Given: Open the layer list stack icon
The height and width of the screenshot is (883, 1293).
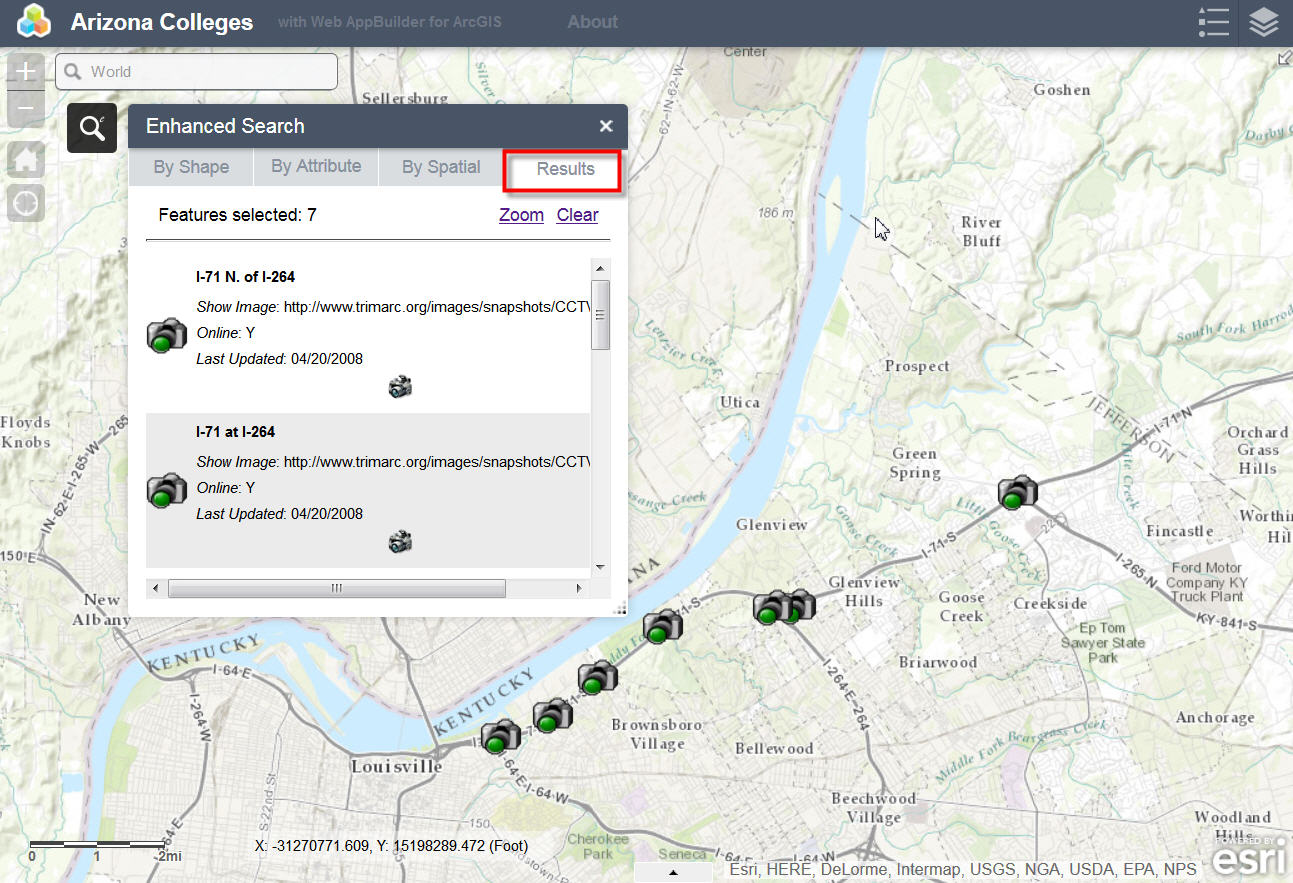Looking at the screenshot, I should point(1264,22).
